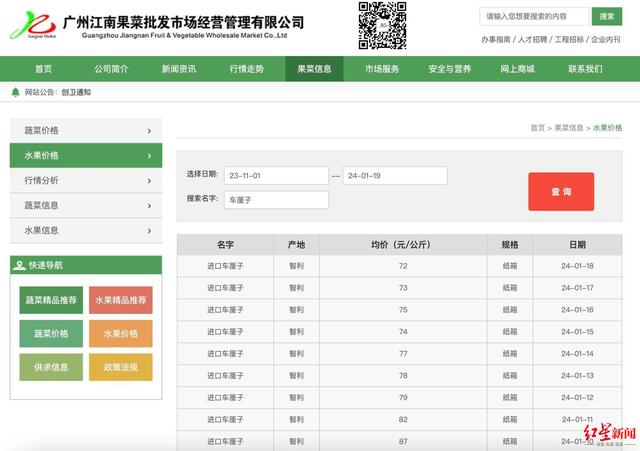
Task: Select the 首页 navigation tab
Action: [43, 69]
